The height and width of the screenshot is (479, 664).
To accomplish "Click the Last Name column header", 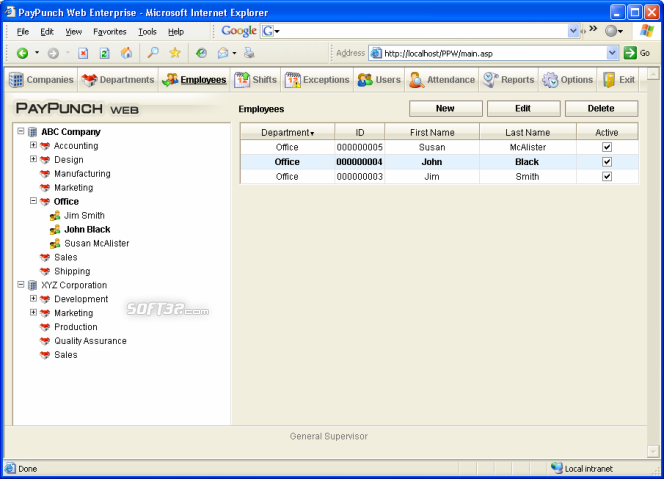I will click(x=528, y=133).
